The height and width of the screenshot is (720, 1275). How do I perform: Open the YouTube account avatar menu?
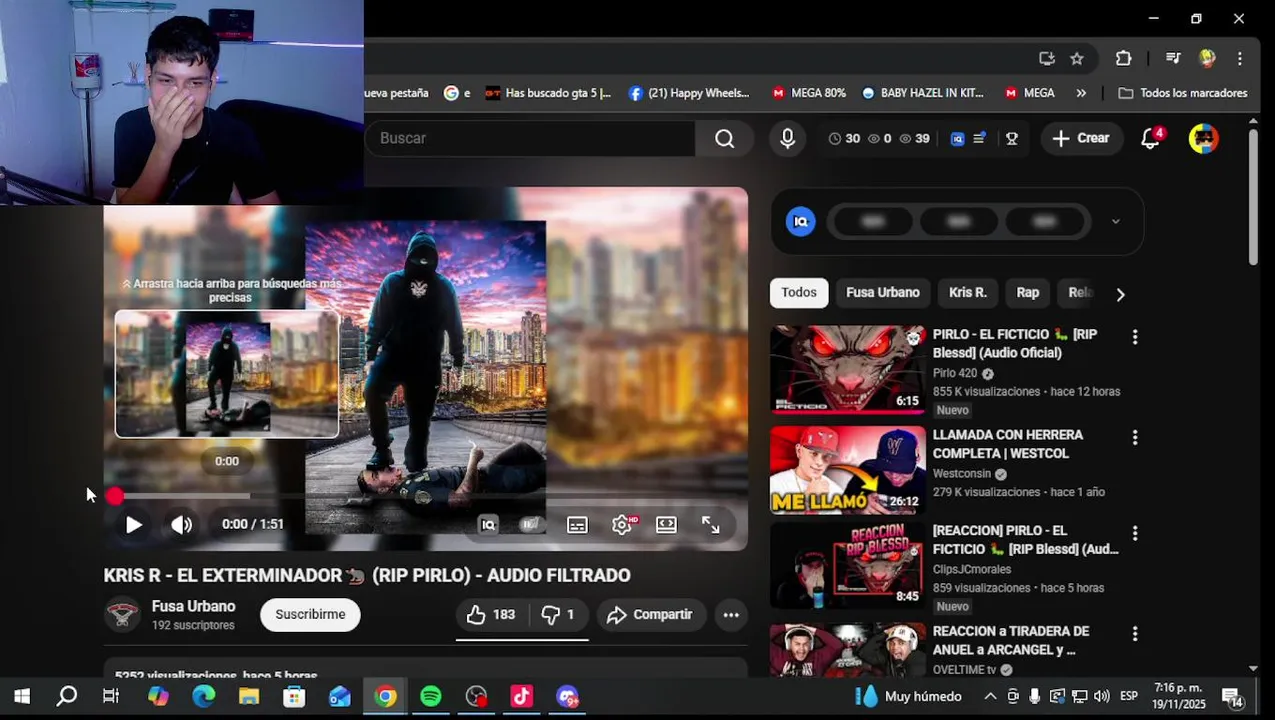[x=1204, y=138]
